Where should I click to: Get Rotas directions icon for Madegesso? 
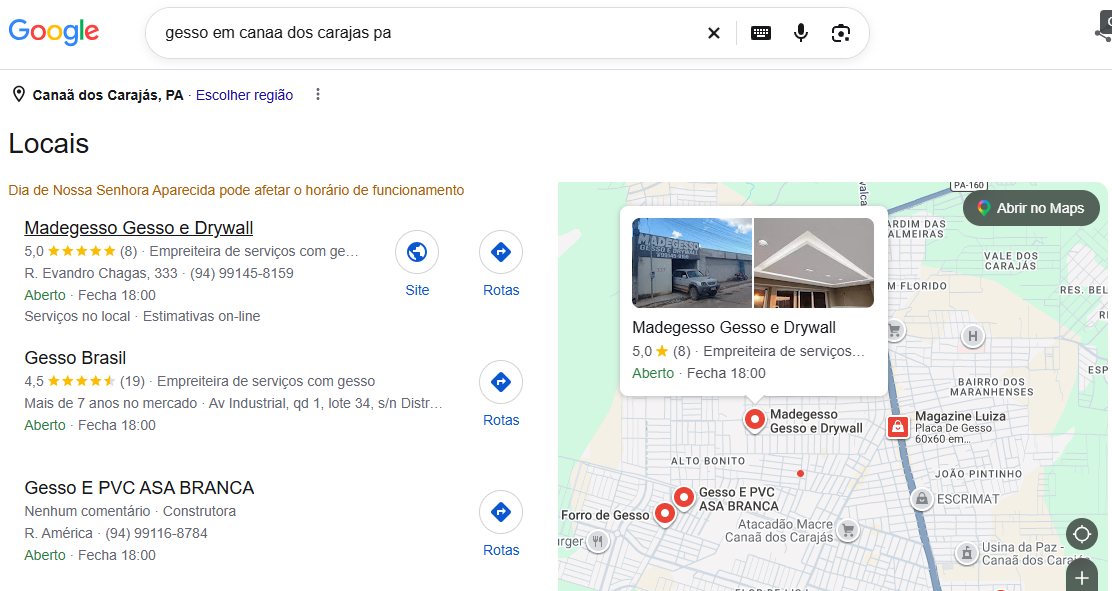(x=501, y=252)
